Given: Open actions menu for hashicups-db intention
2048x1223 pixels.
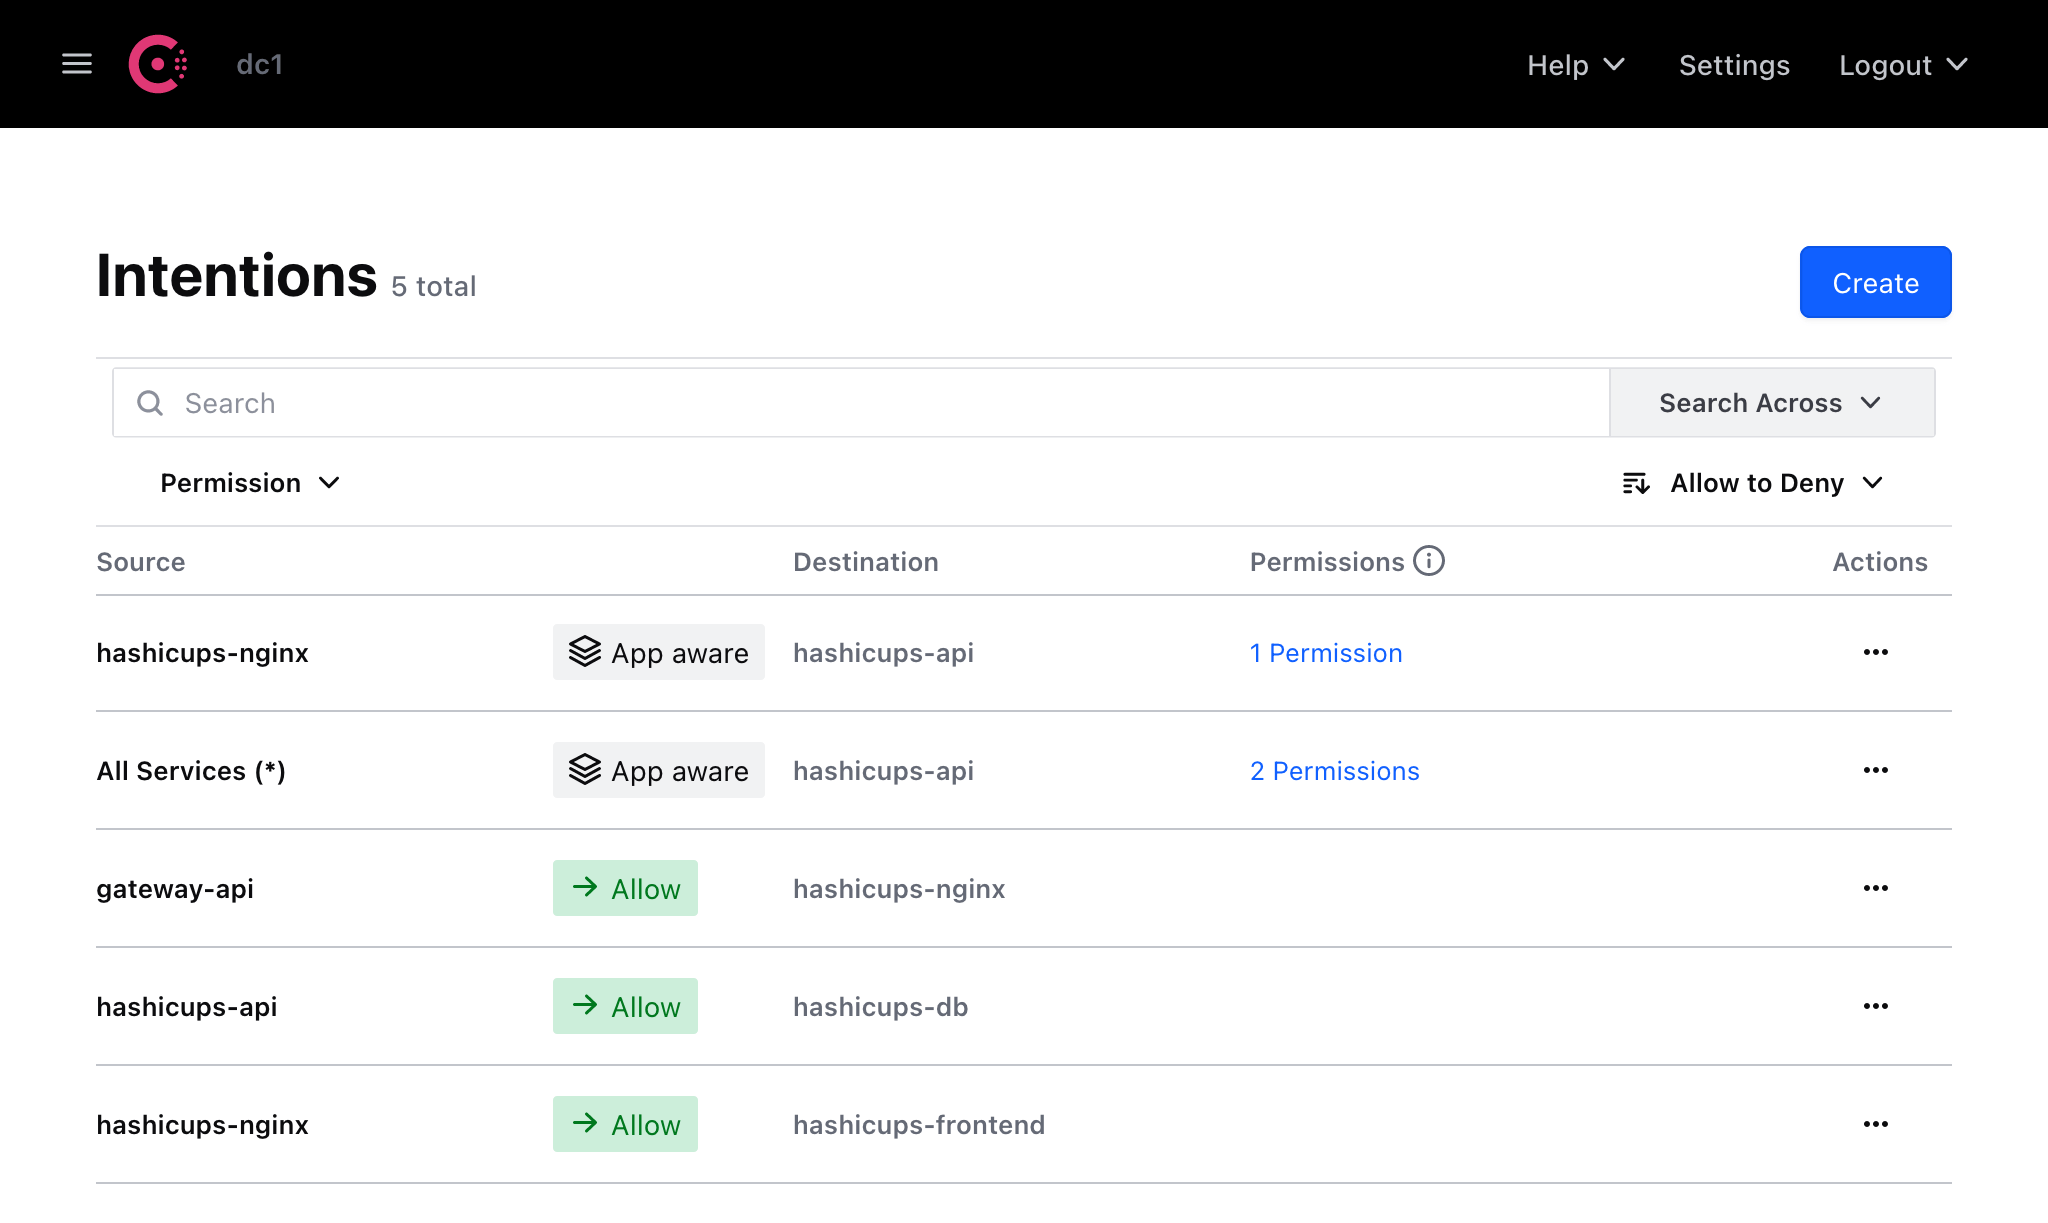Looking at the screenshot, I should [1875, 1006].
